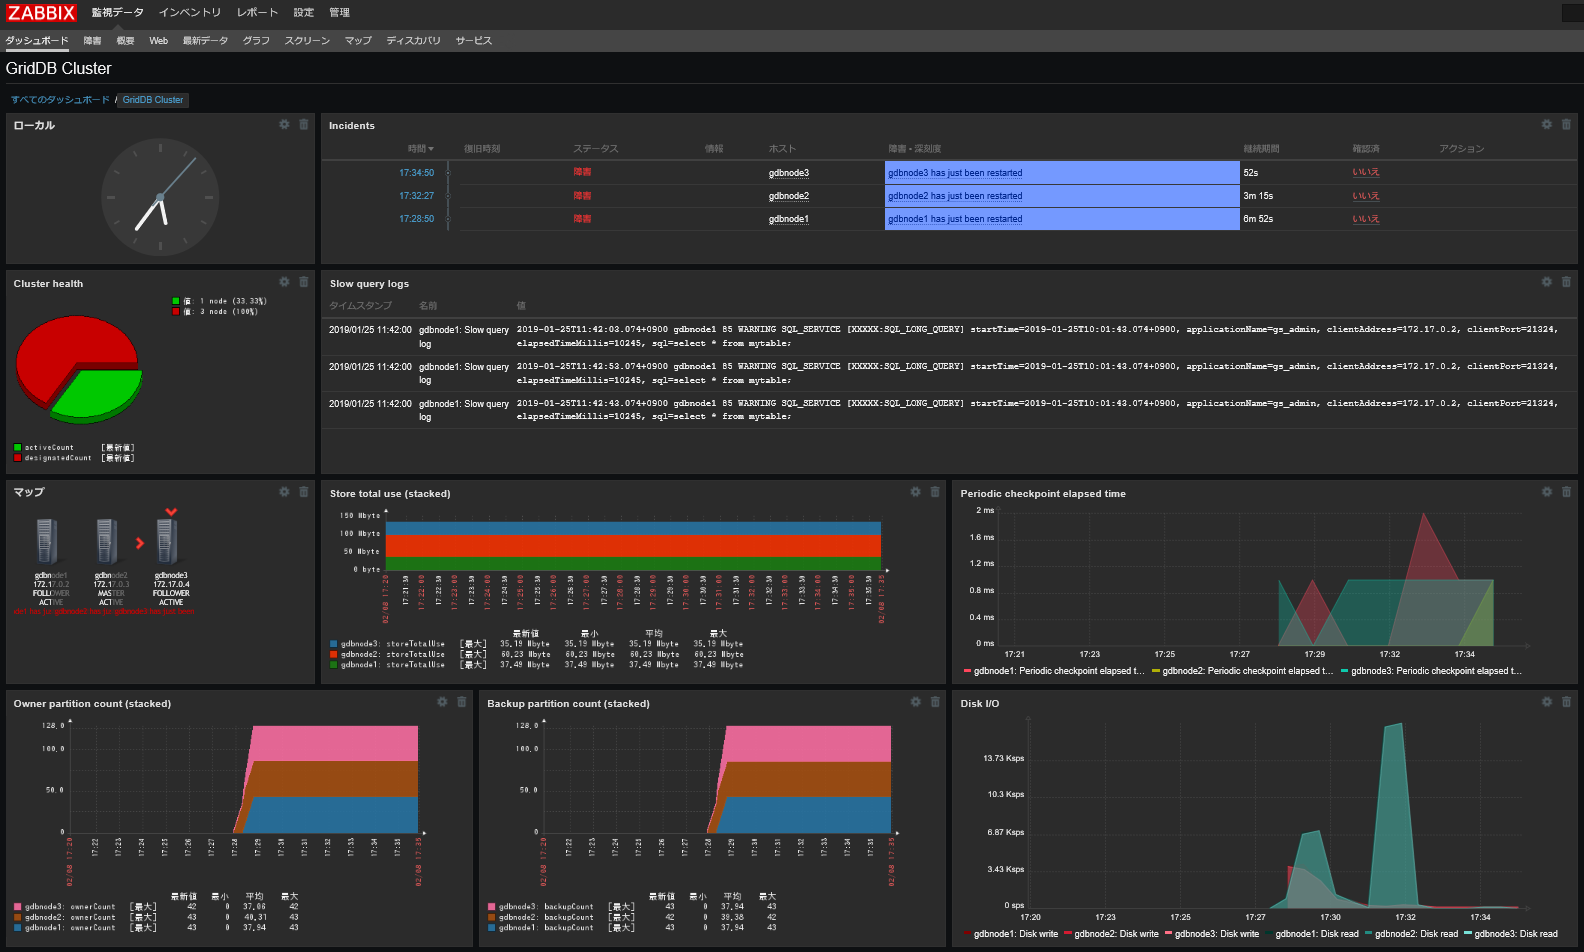This screenshot has width=1584, height=952.
Task: Click trash icon on Cluster health widget
Action: point(304,283)
